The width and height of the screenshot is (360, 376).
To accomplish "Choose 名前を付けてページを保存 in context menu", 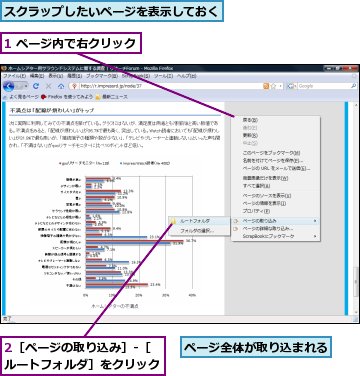I will 275,161.
